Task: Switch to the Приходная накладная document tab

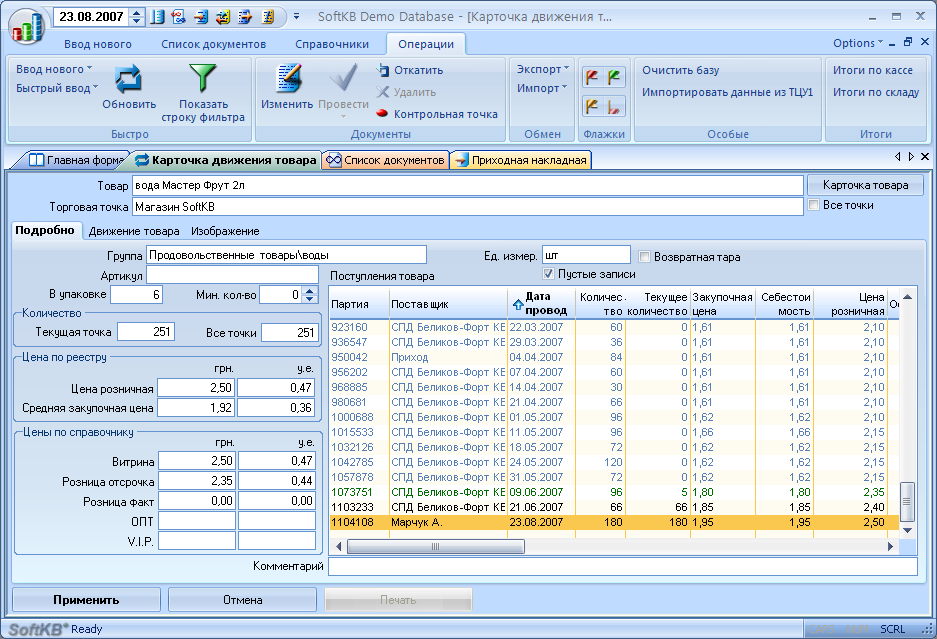Action: tap(521, 160)
